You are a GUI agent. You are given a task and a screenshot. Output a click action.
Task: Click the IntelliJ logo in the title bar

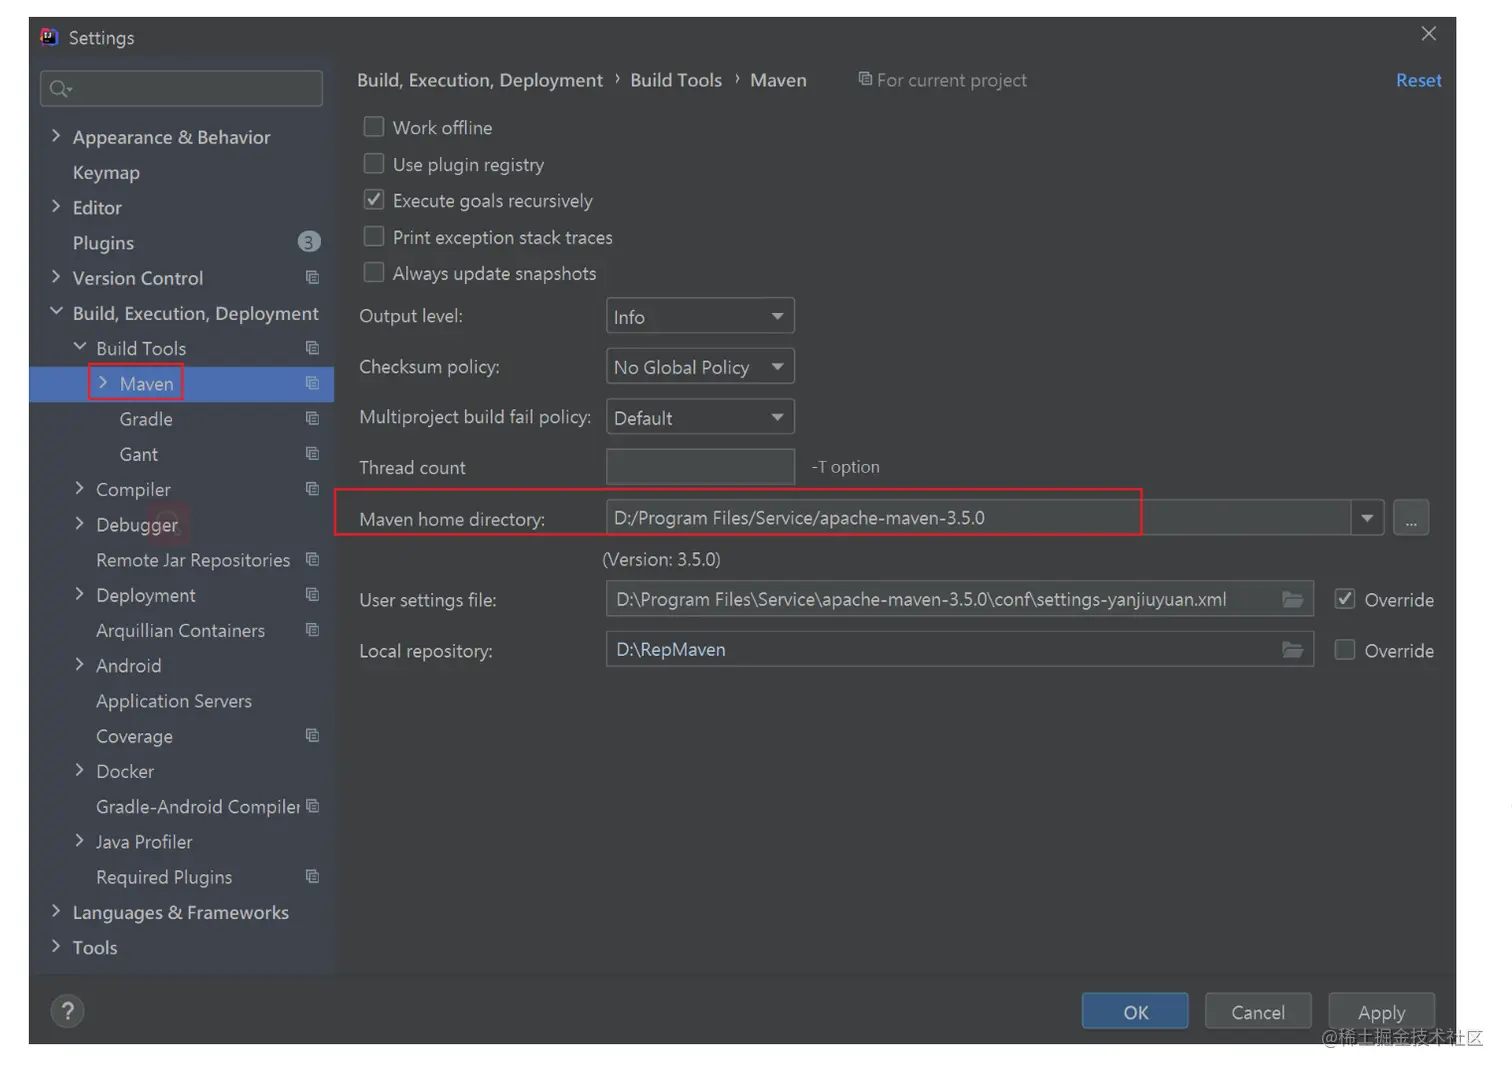[x=49, y=37]
